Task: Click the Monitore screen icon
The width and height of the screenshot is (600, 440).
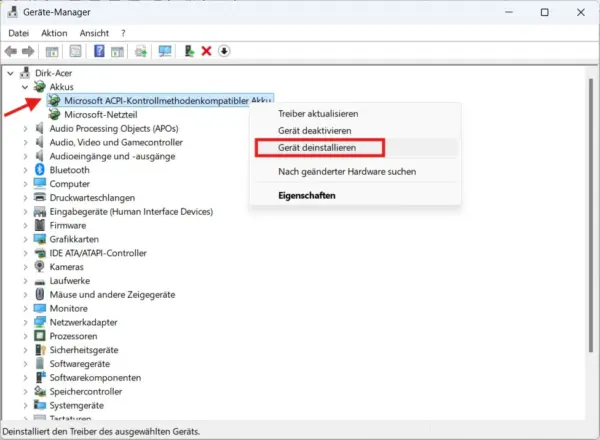Action: click(39, 308)
